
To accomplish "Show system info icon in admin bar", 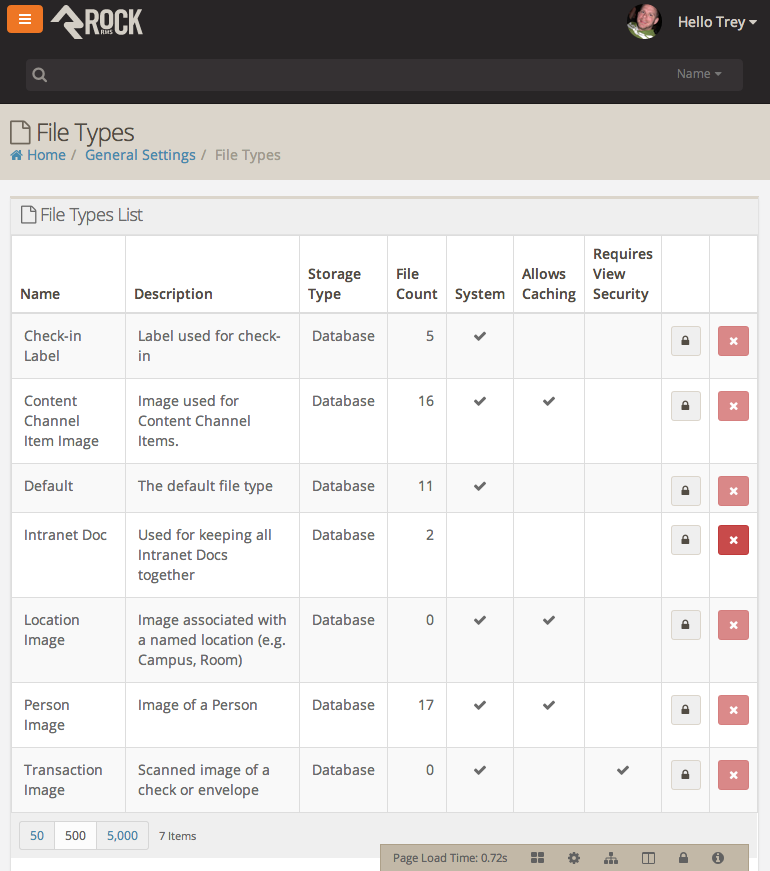I will 717,858.
